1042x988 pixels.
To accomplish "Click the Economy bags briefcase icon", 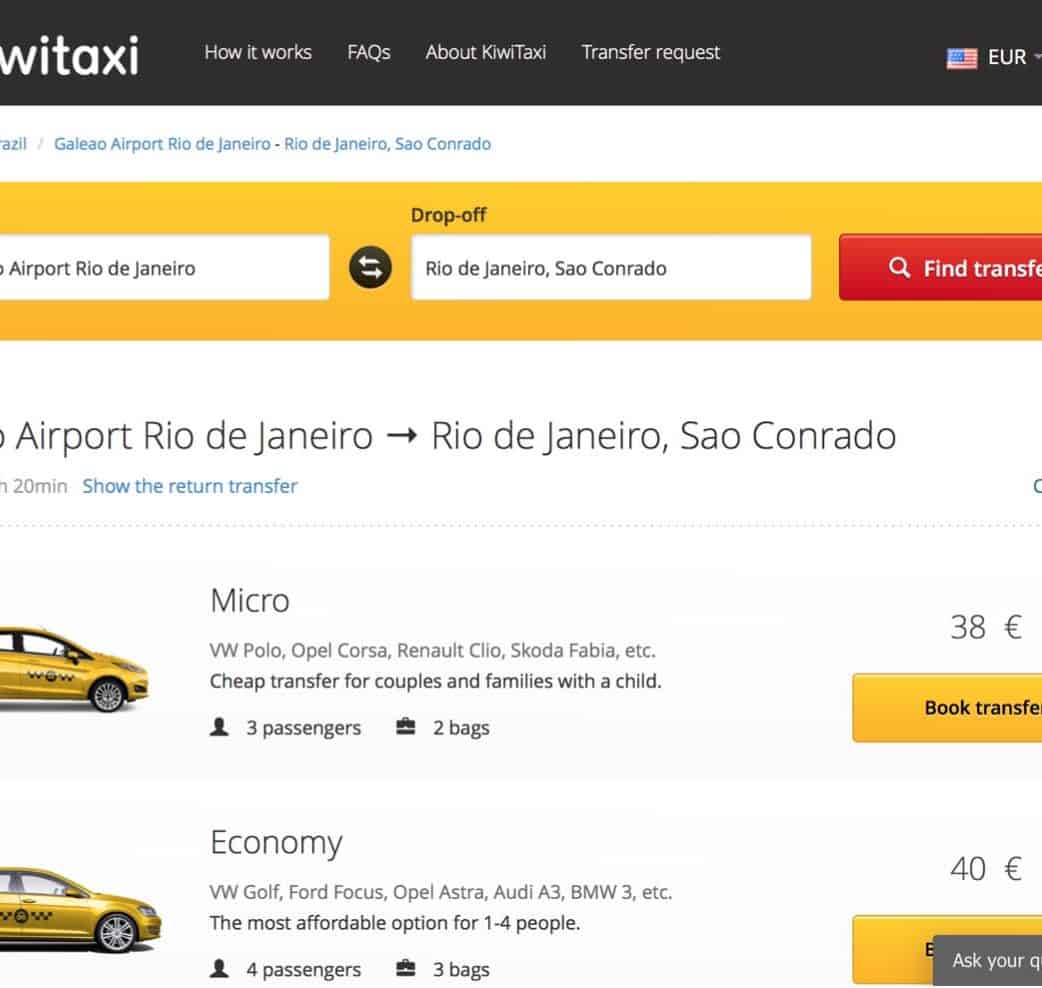I will 405,969.
